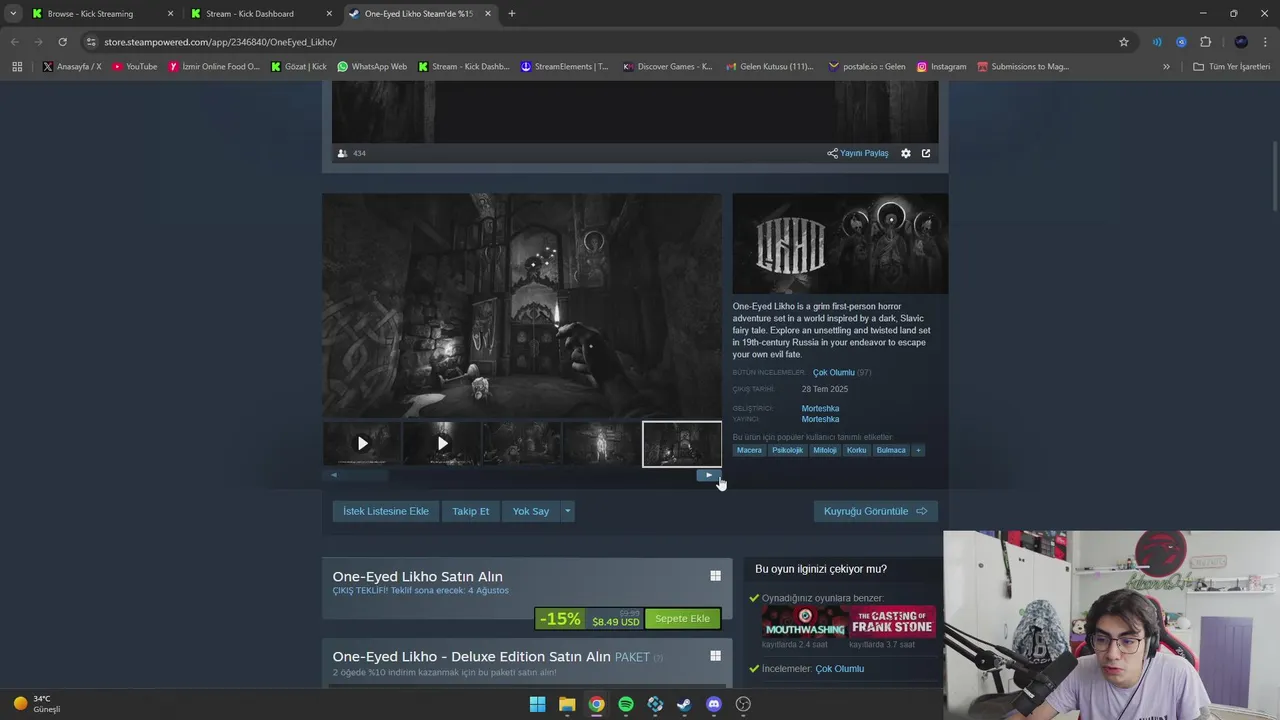Add game via İstek Listesine Ekle
Image resolution: width=1280 pixels, height=720 pixels.
[x=386, y=511]
